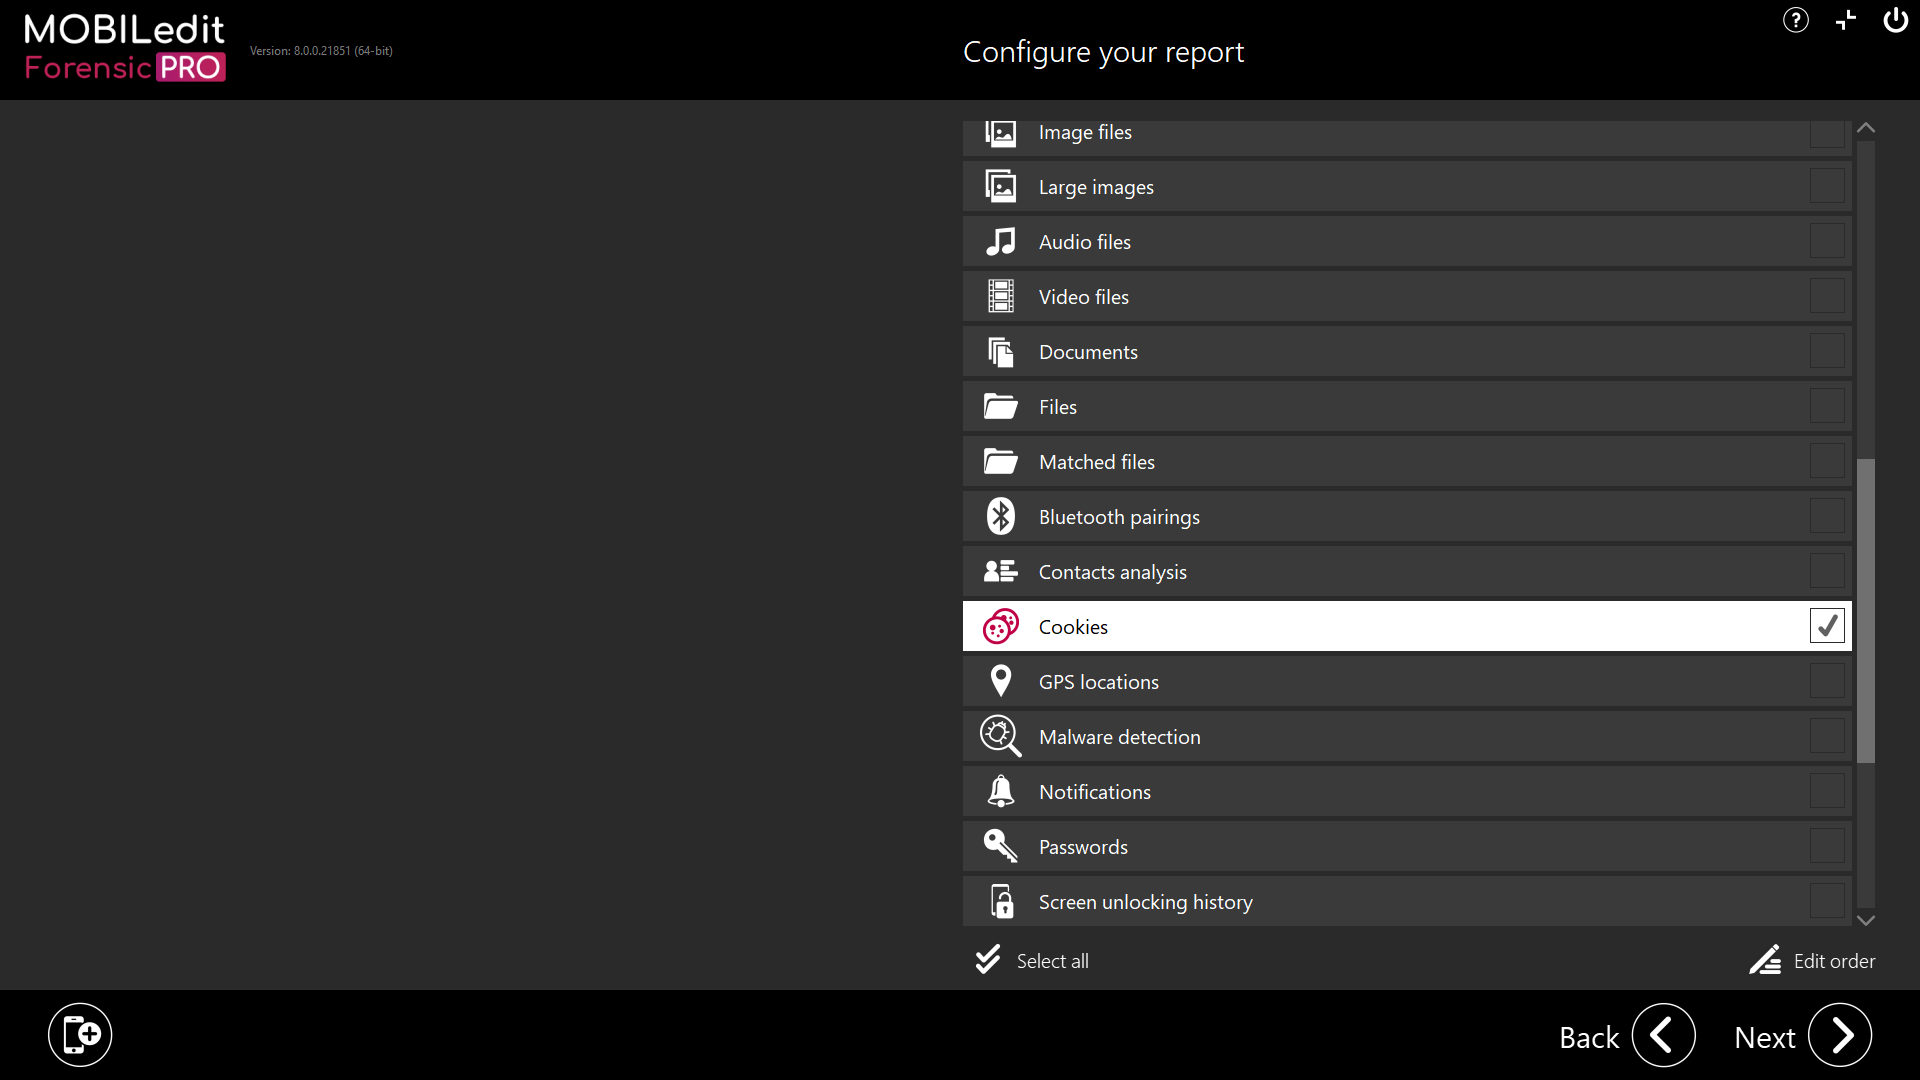Click the Passwords key icon
This screenshot has height=1080, width=1920.
pyautogui.click(x=1000, y=847)
